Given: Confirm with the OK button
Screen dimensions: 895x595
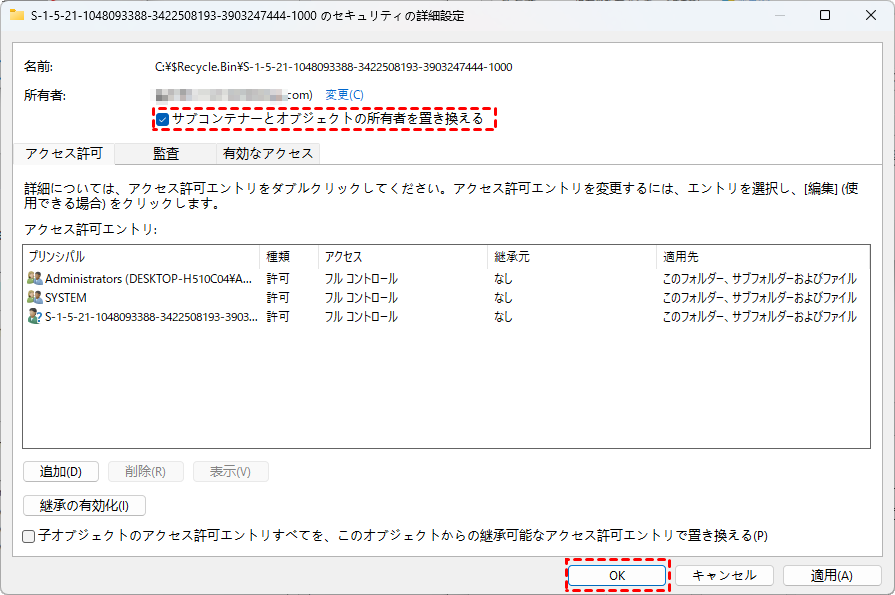Looking at the screenshot, I should 617,576.
